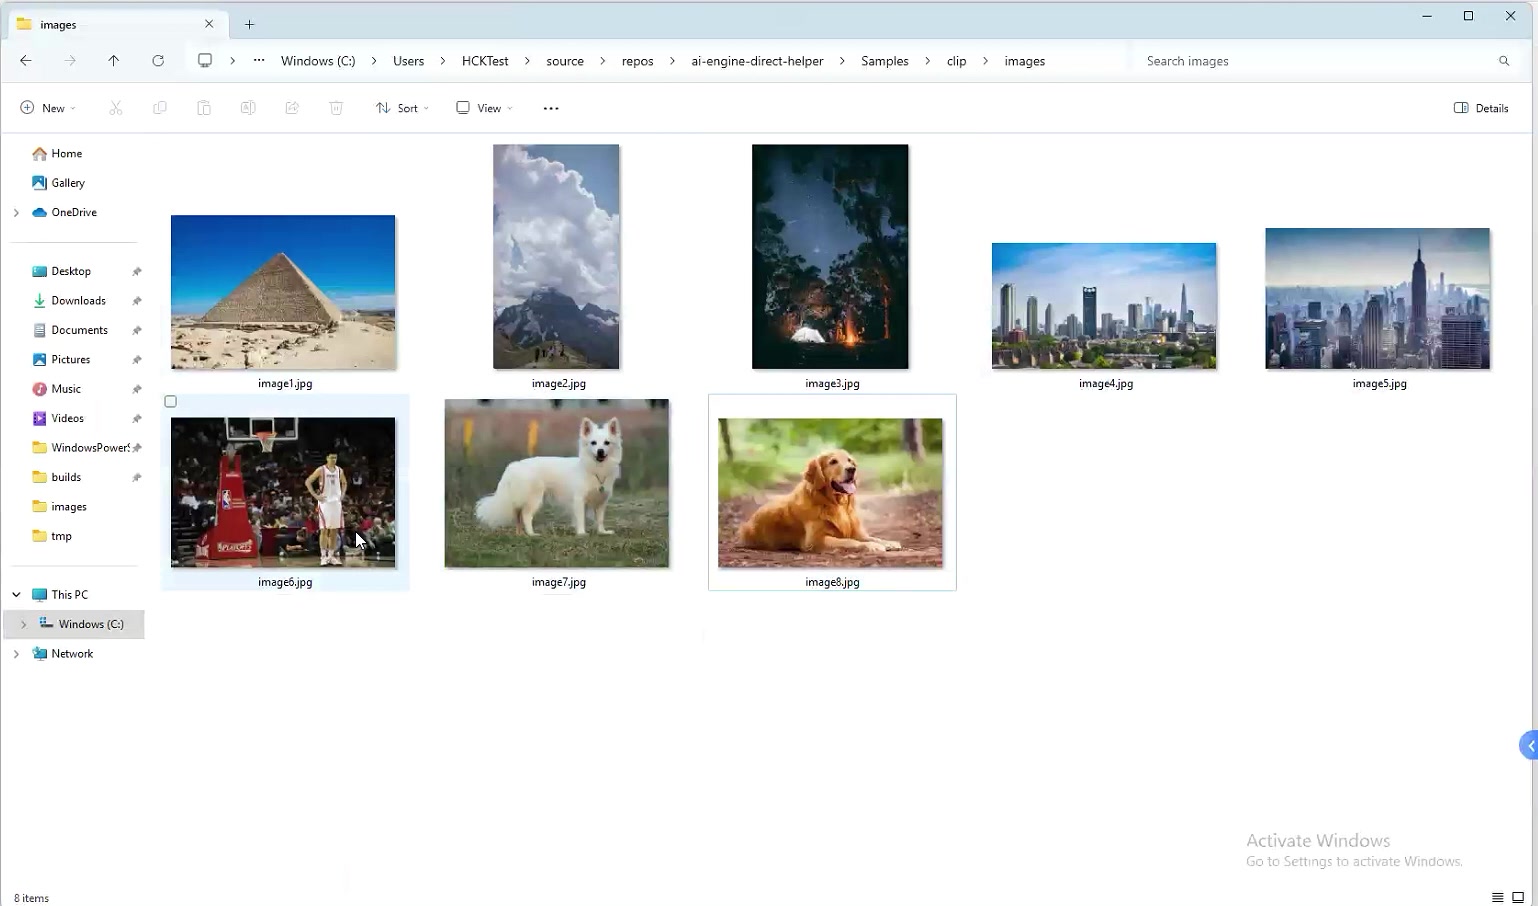Toggle the Details pane
The width and height of the screenshot is (1538, 906).
point(1481,108)
